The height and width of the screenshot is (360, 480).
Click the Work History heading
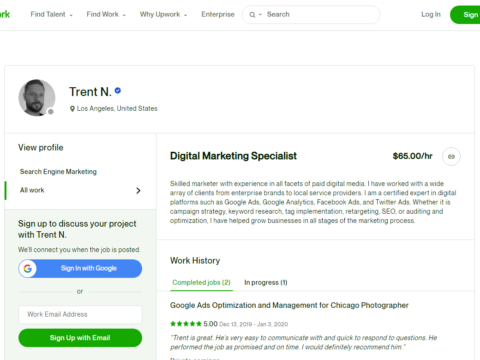(x=195, y=261)
